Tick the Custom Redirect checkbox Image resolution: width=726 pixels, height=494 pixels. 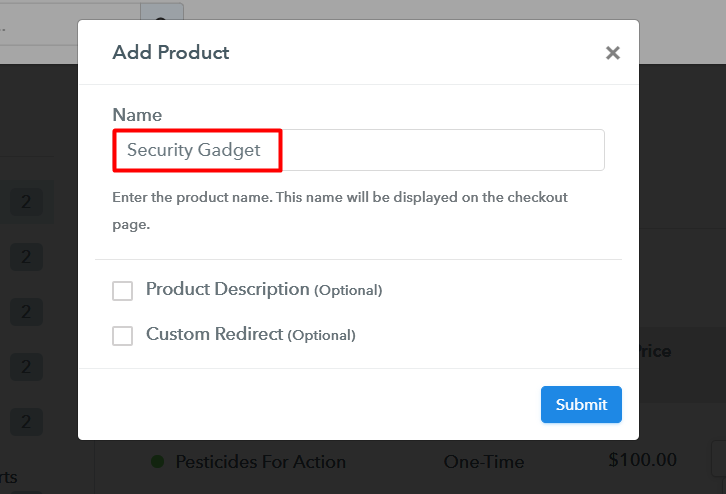pyautogui.click(x=122, y=336)
